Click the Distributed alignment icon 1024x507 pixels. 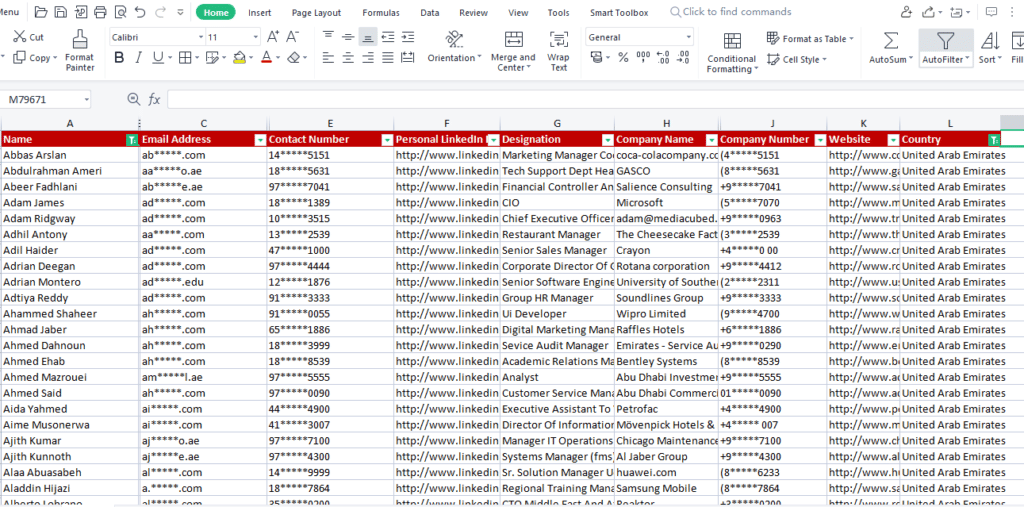[x=408, y=58]
